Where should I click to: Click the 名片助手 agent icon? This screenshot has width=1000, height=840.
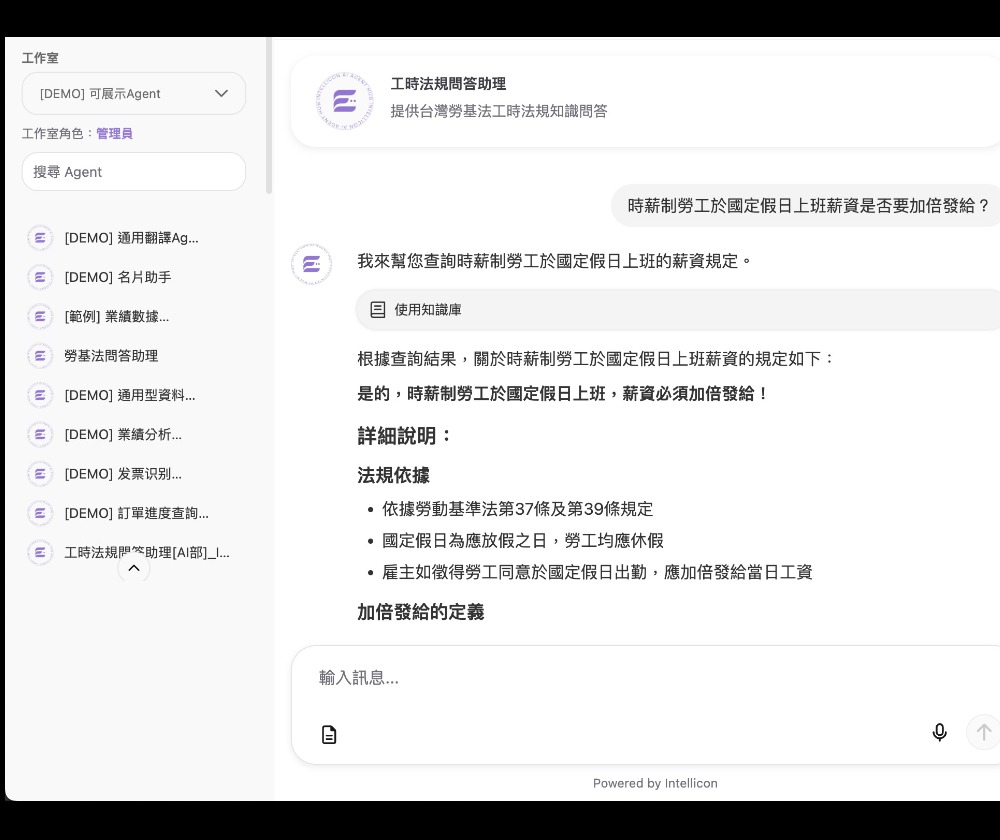pos(40,277)
